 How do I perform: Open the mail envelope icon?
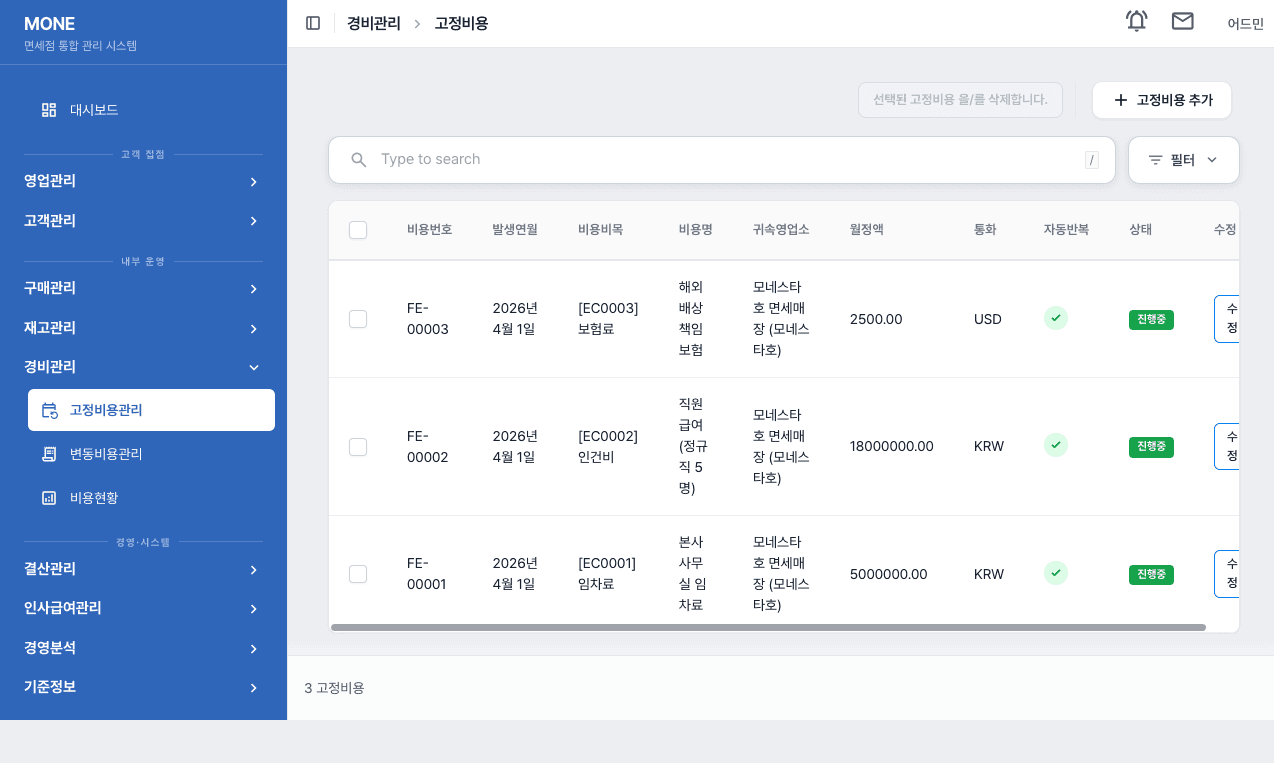coord(1183,21)
